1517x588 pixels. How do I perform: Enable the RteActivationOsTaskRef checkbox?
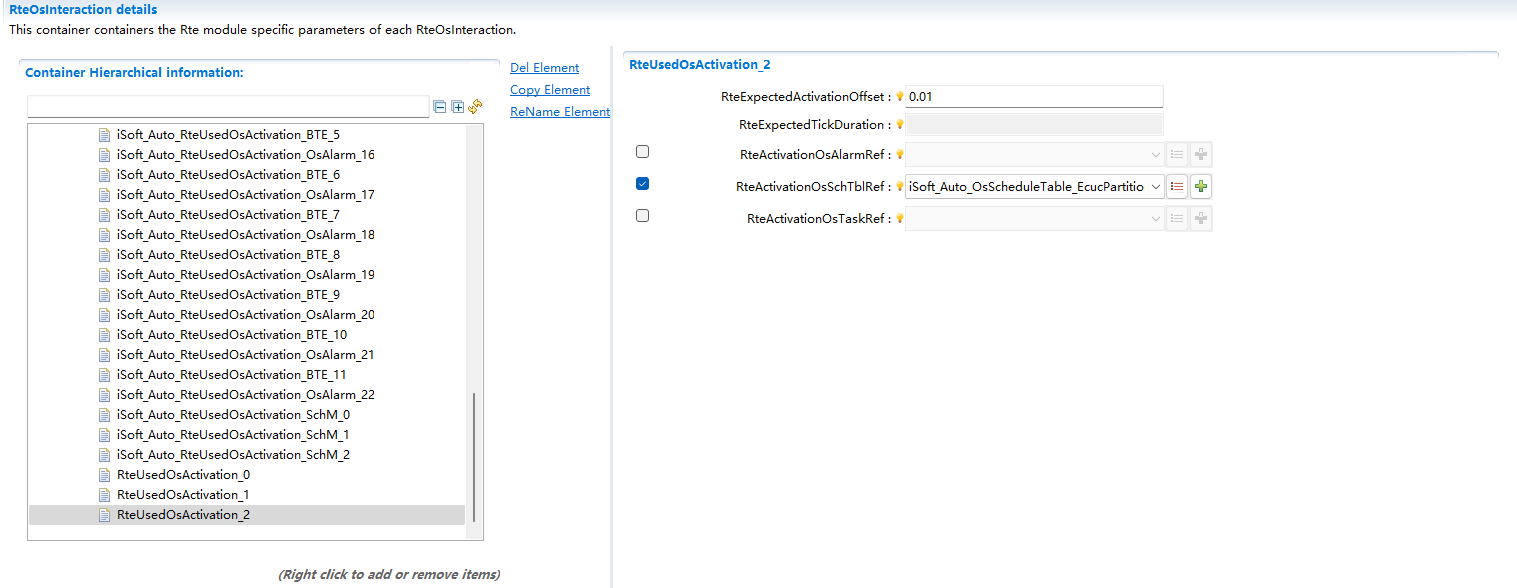coord(642,216)
